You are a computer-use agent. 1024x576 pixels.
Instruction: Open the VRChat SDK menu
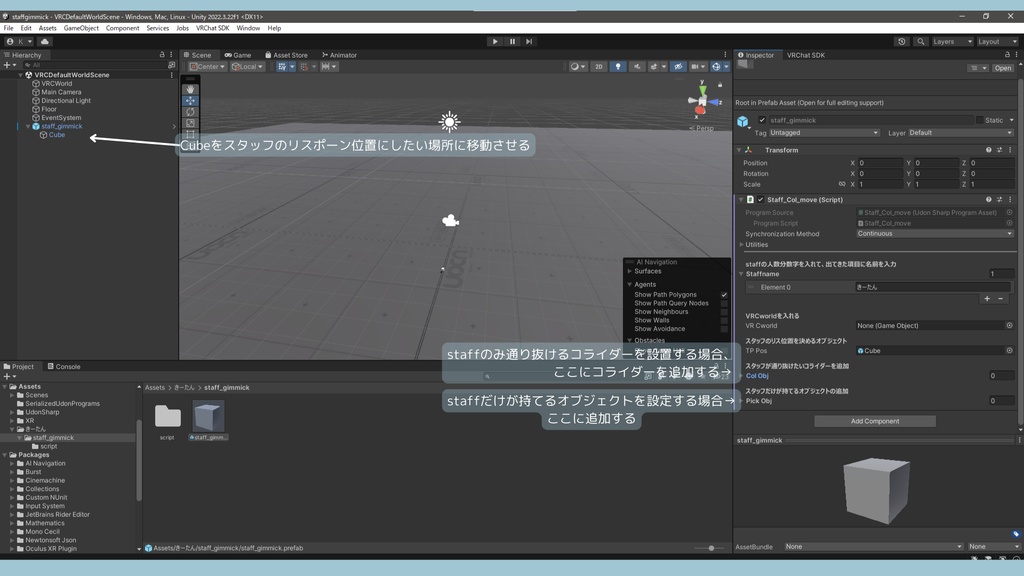click(x=211, y=27)
